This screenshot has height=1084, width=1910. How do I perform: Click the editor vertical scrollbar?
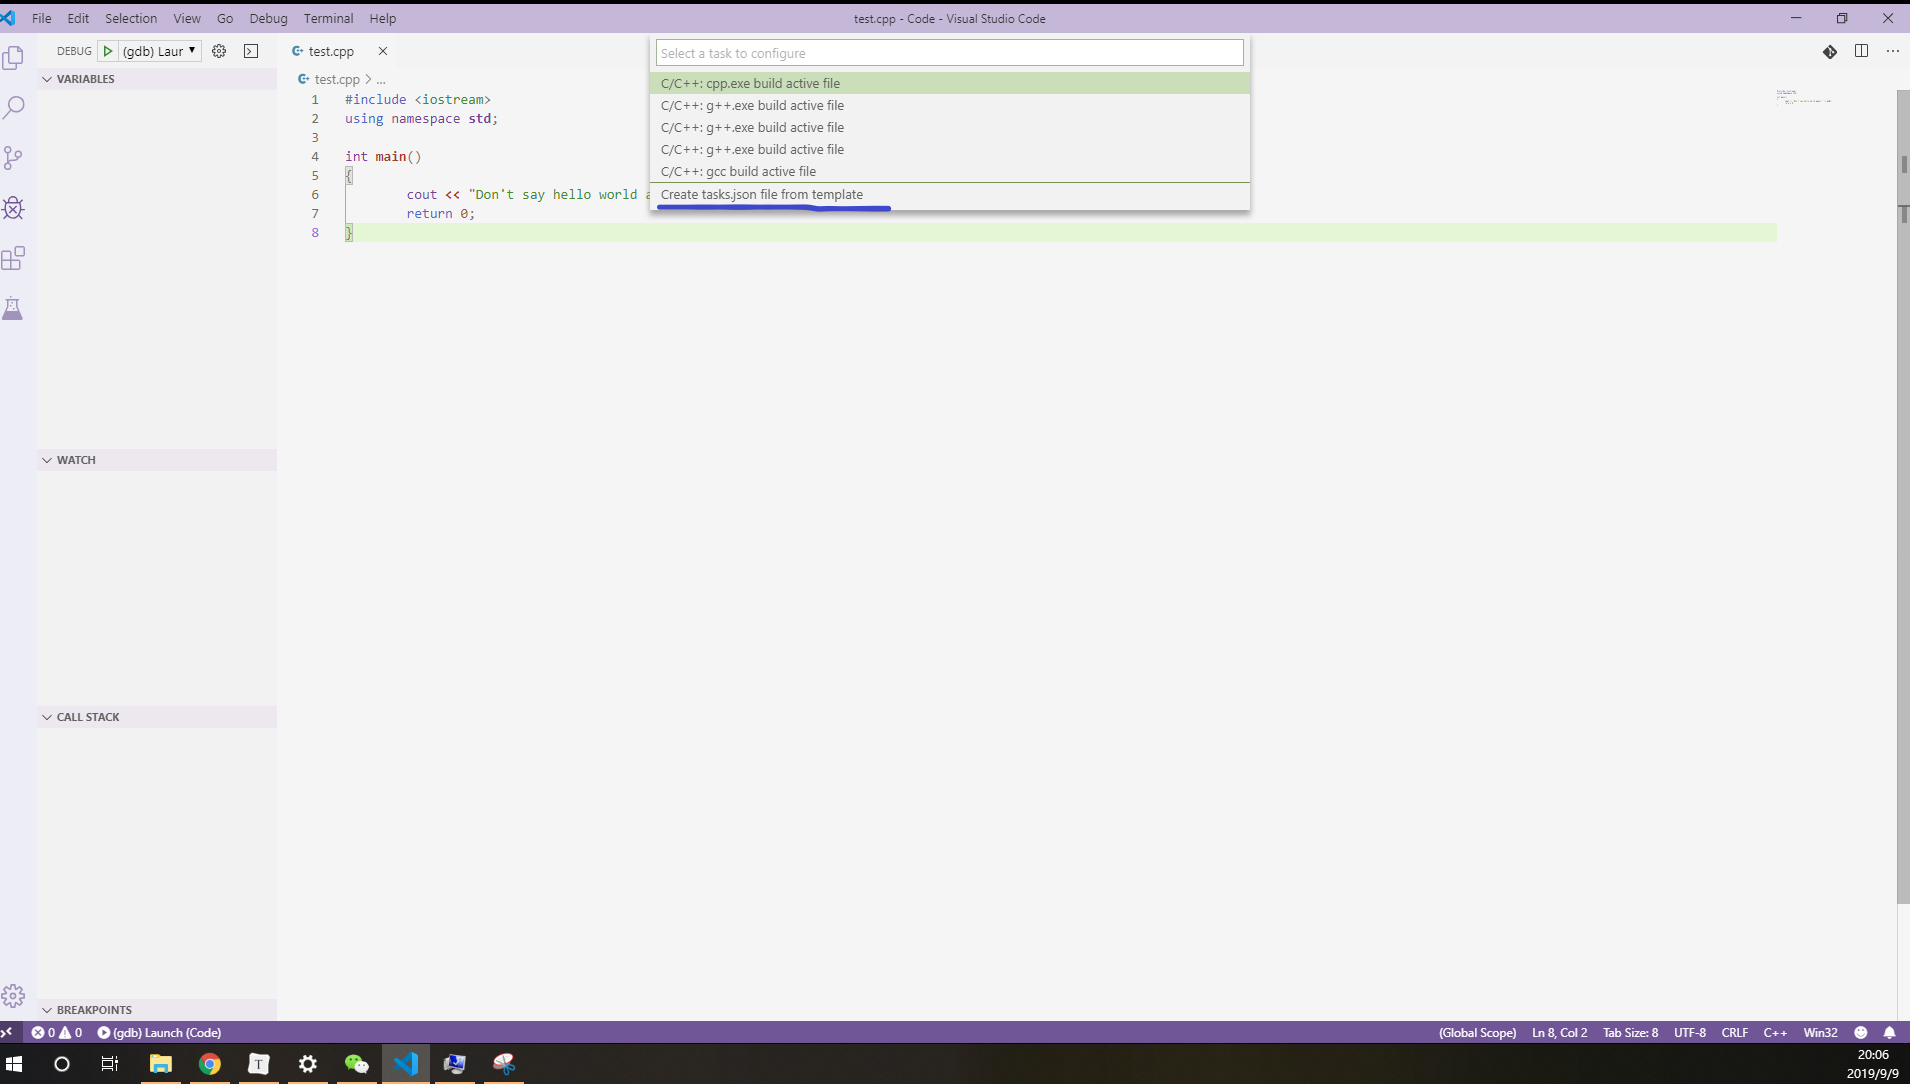(1903, 497)
